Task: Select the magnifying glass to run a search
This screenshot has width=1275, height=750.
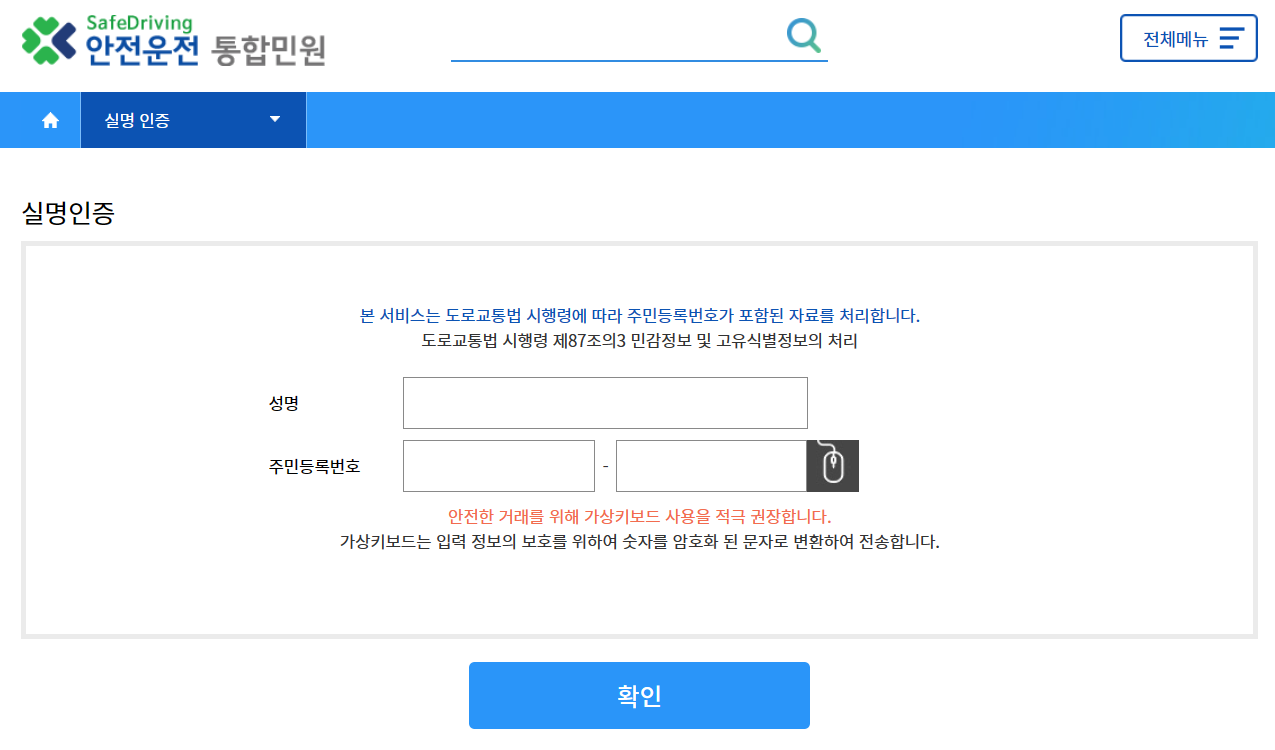Action: tap(803, 36)
